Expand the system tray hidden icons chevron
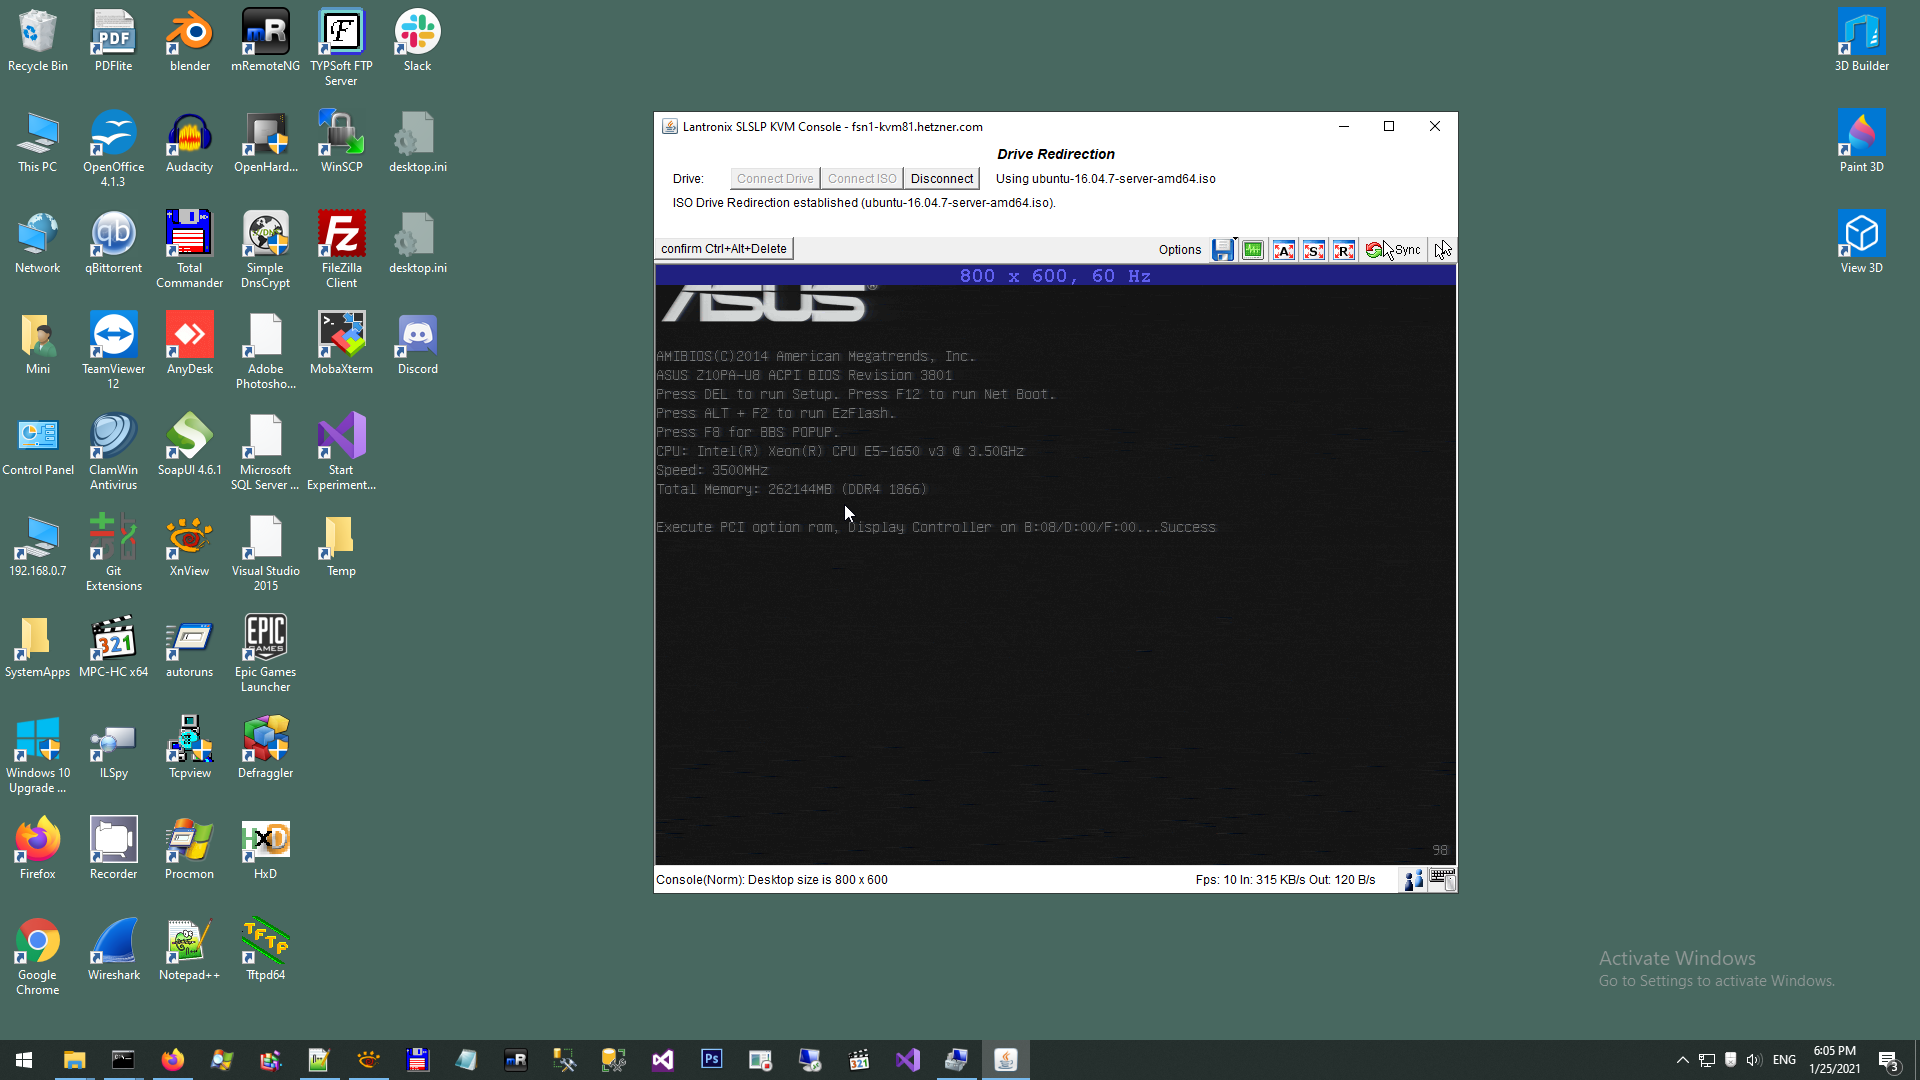The height and width of the screenshot is (1080, 1920). click(x=1682, y=1060)
